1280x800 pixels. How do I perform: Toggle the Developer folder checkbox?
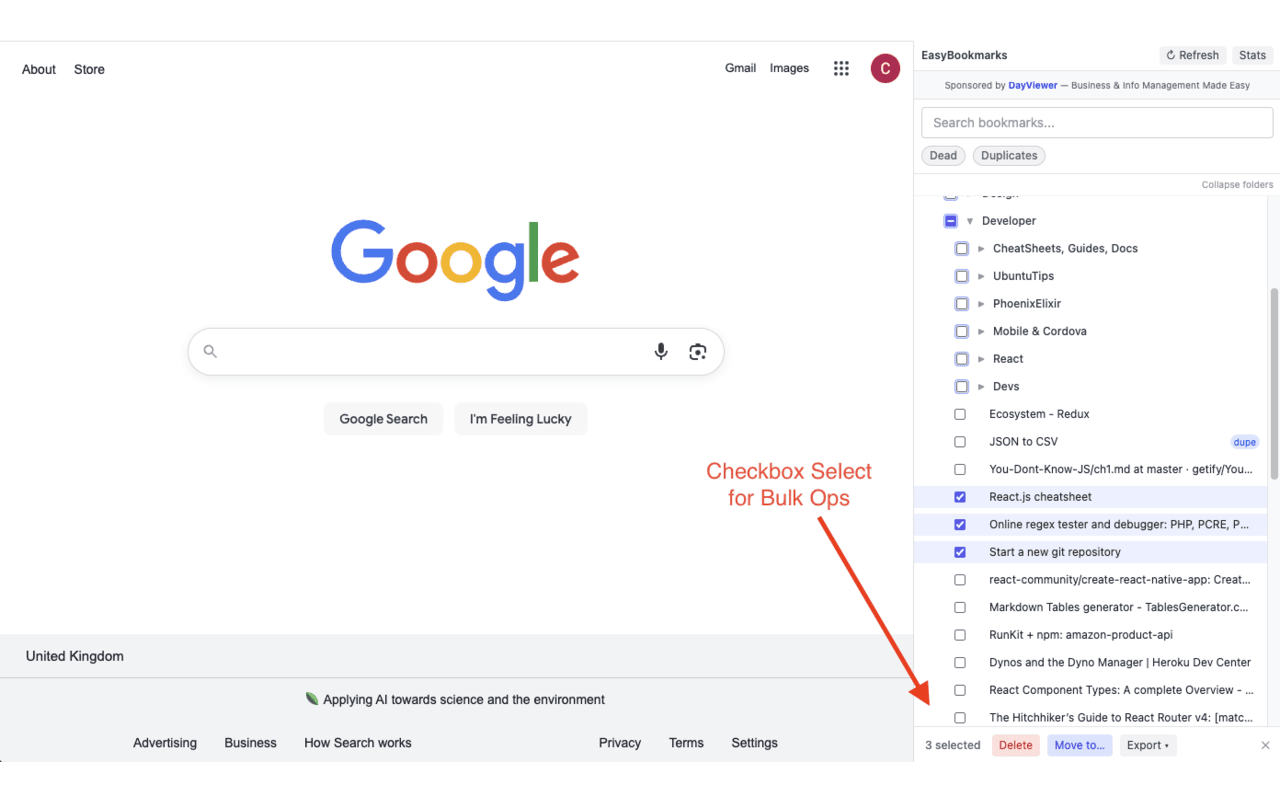(x=951, y=221)
